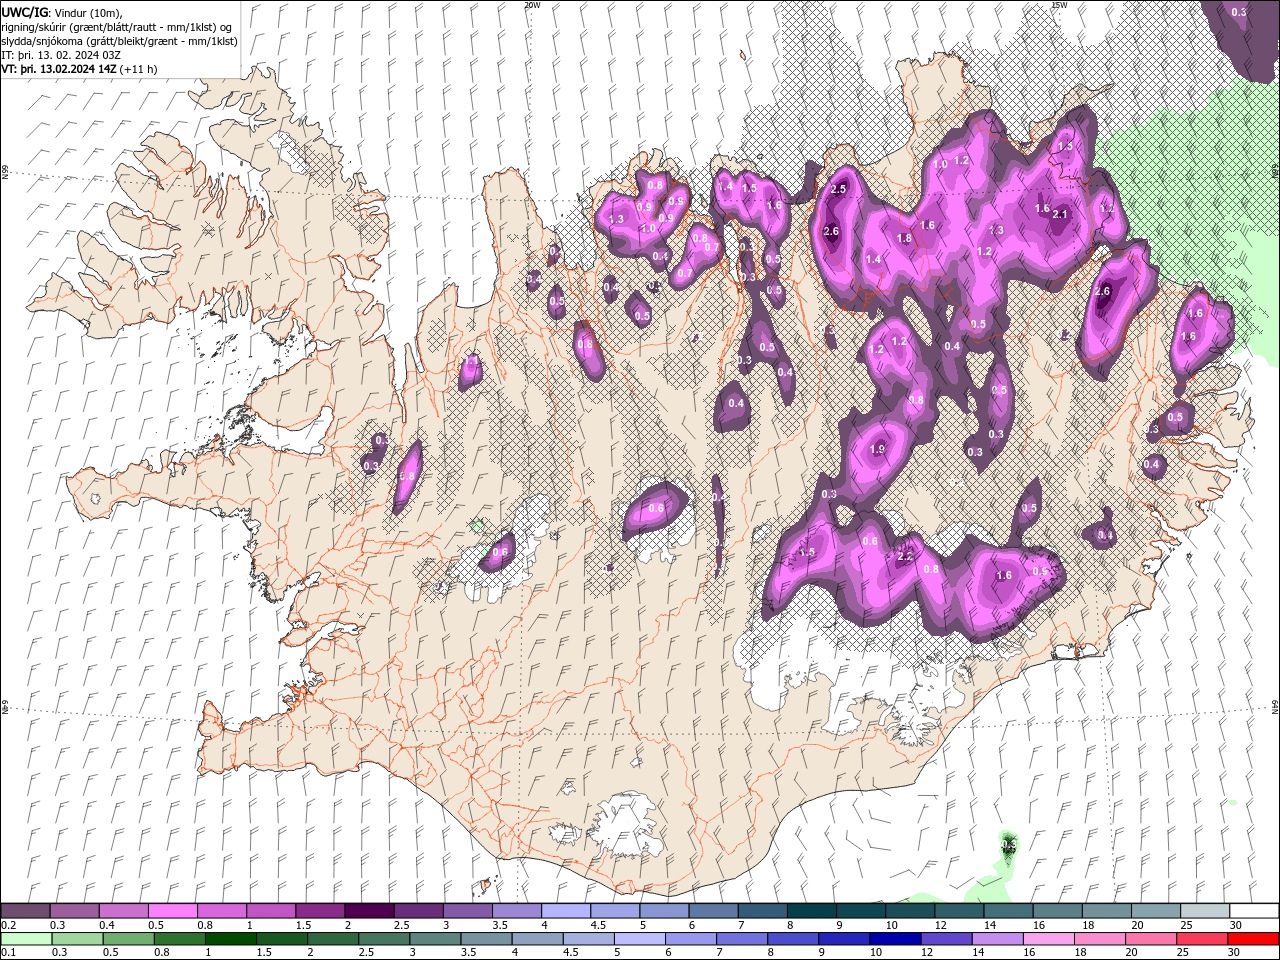Click the '15W' longitude label at top edge
This screenshot has height=960, width=1280.
click(1059, 5)
